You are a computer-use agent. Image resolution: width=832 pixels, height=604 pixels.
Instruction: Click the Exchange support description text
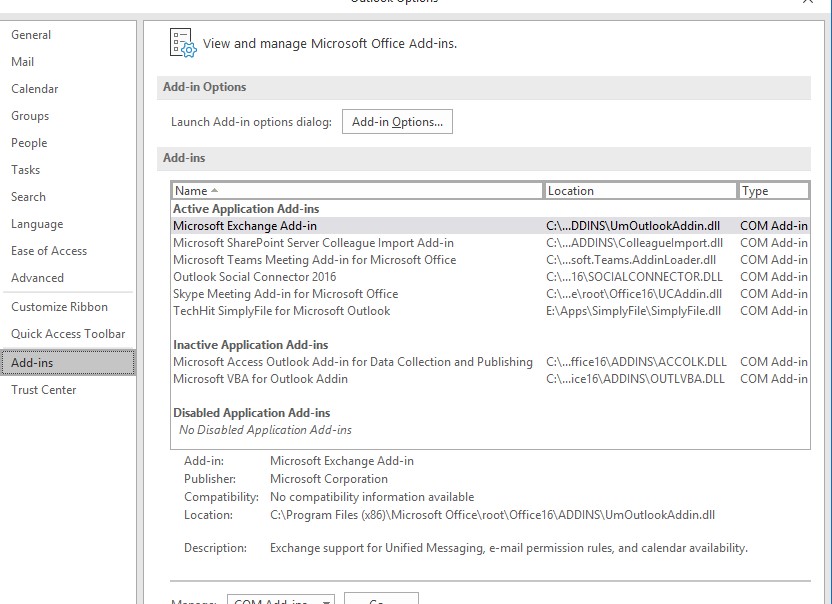coord(508,548)
